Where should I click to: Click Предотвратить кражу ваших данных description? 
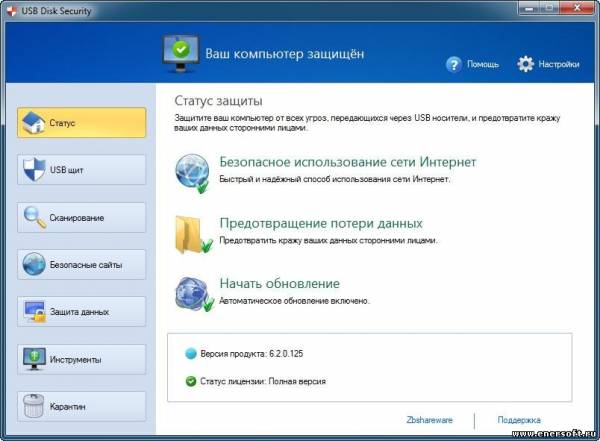coord(328,240)
